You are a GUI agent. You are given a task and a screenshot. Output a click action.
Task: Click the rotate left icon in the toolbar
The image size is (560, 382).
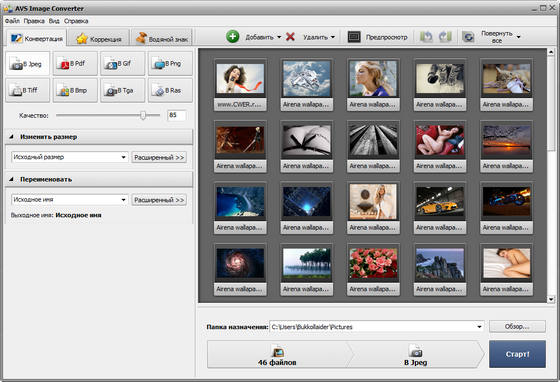(426, 36)
